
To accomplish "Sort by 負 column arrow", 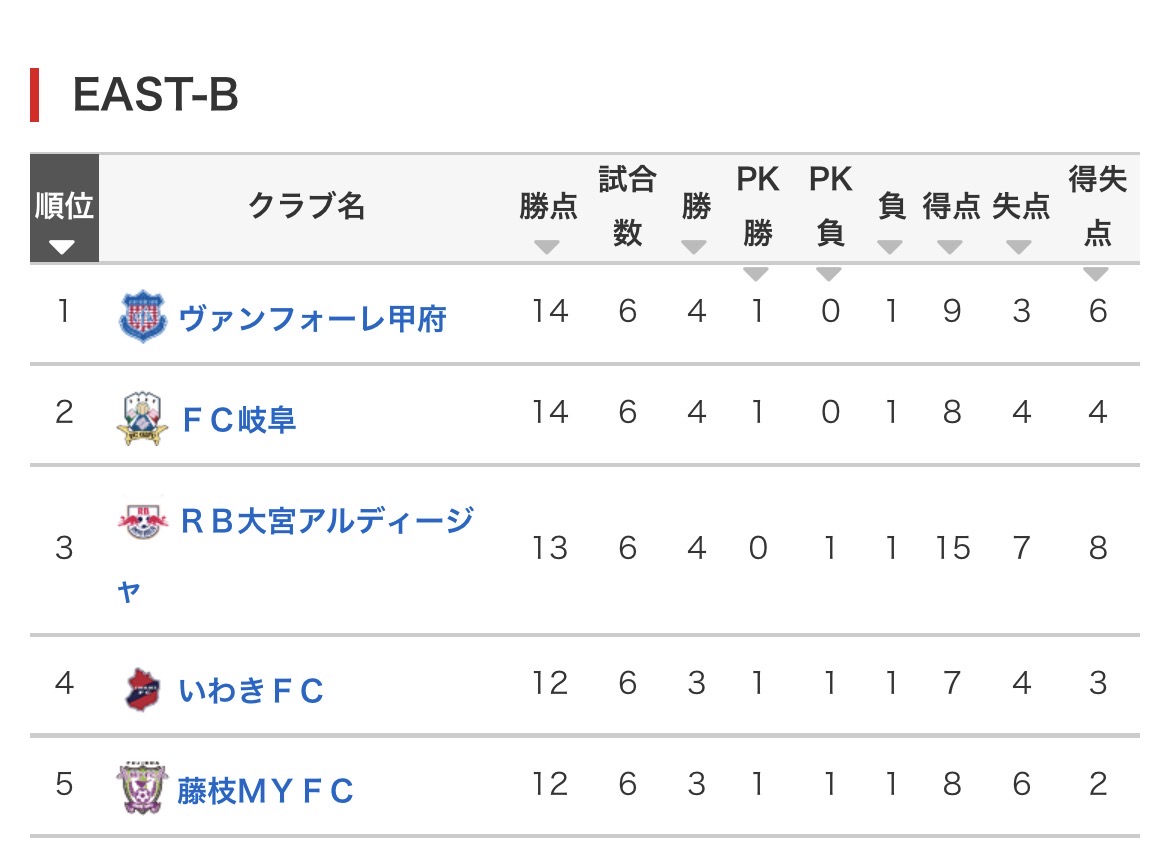I will (890, 247).
